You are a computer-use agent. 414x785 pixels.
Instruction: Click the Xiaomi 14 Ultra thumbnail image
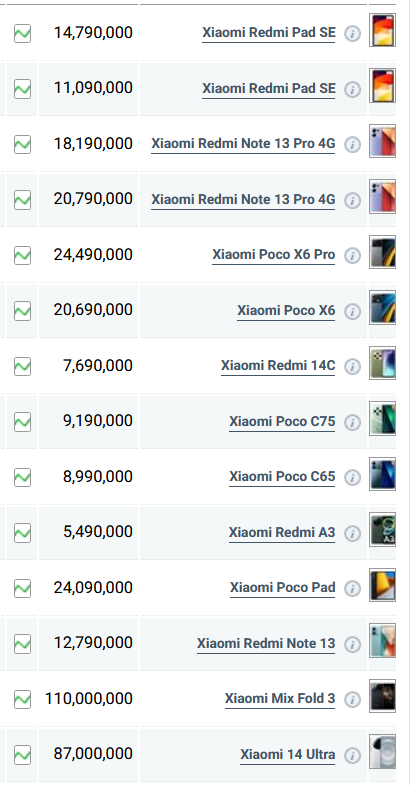pyautogui.click(x=382, y=751)
